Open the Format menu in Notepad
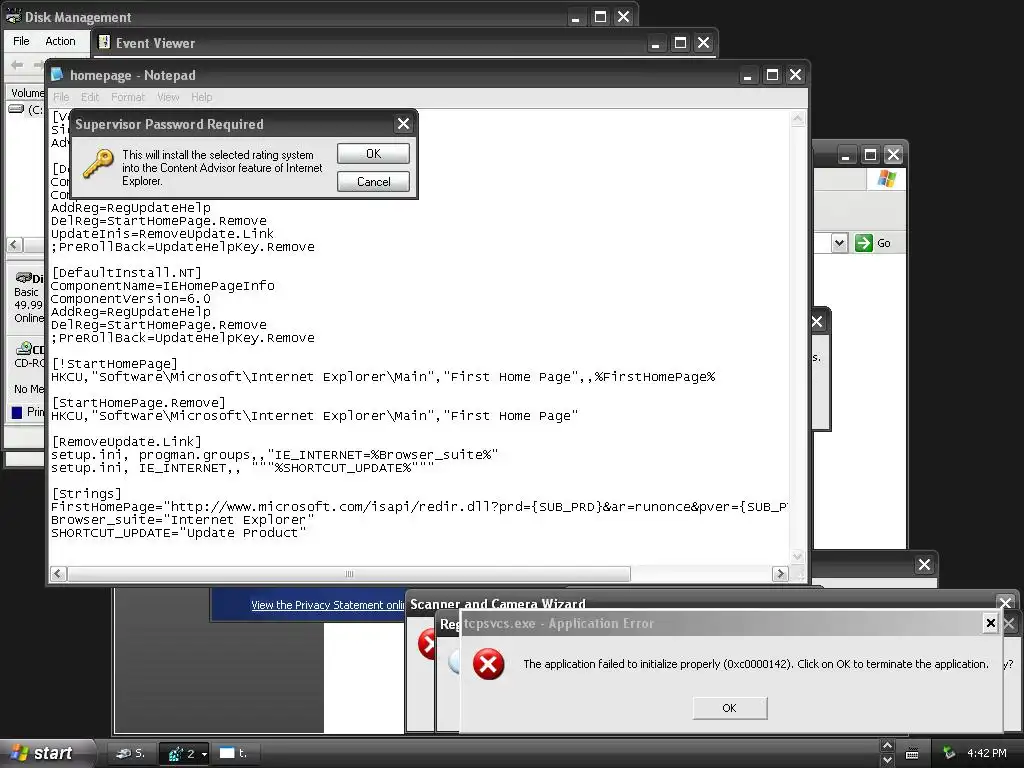Screen dimensions: 1024x768 click(127, 97)
